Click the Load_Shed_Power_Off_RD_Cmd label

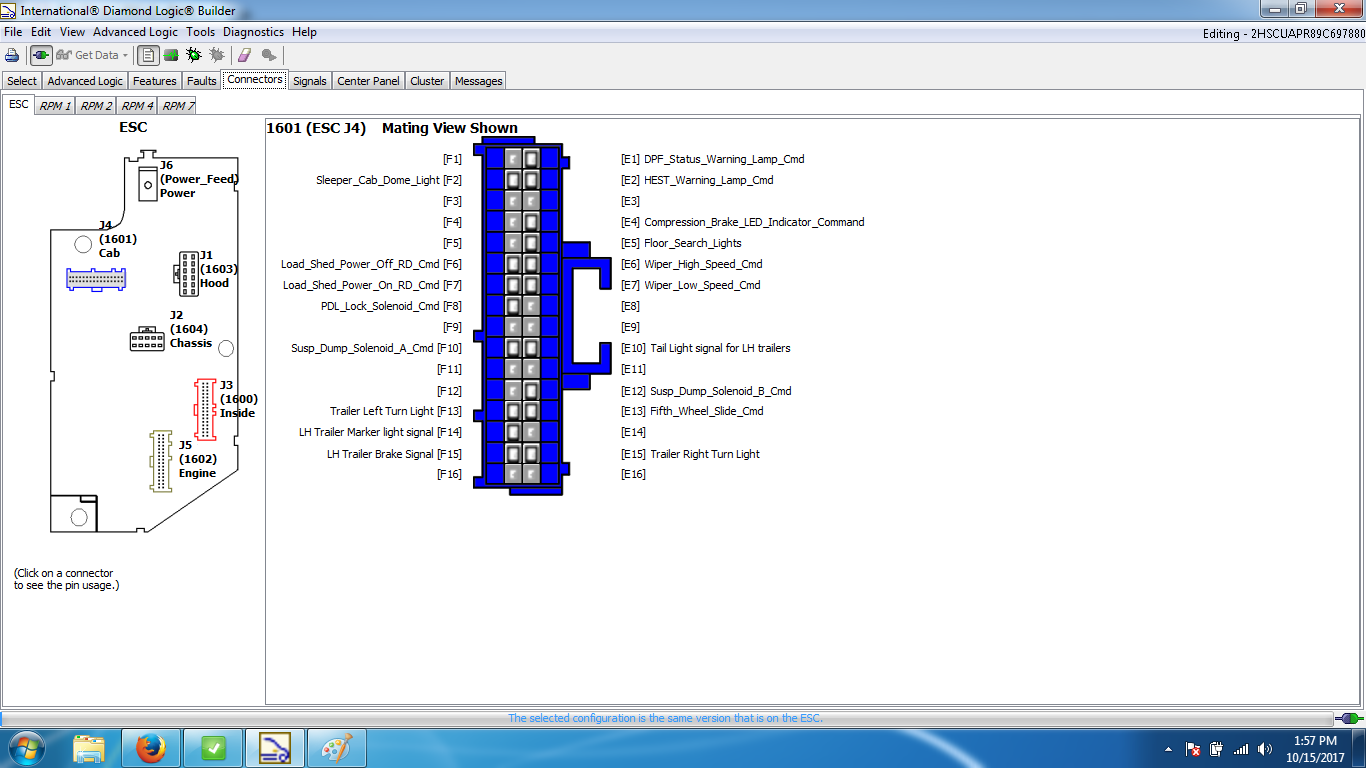pos(361,264)
